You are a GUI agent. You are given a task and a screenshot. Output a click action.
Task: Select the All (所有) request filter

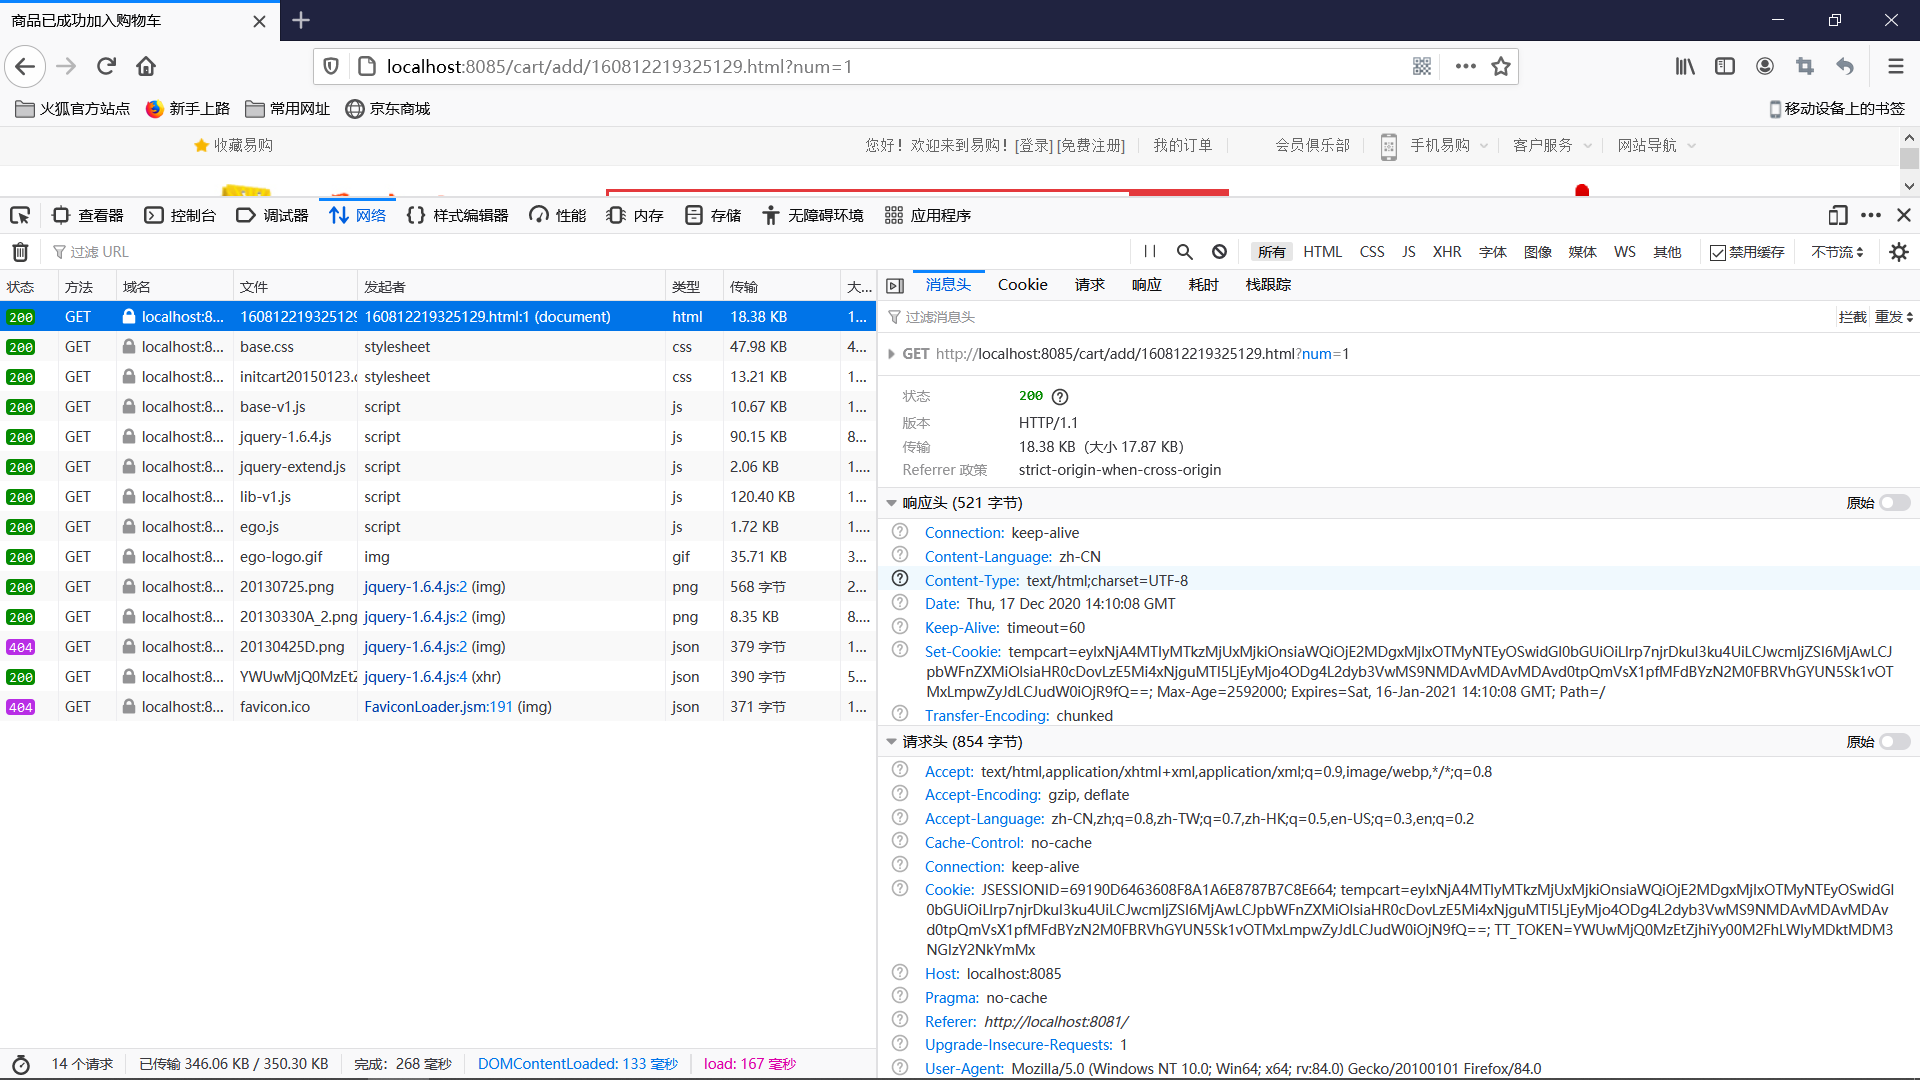(x=1271, y=252)
